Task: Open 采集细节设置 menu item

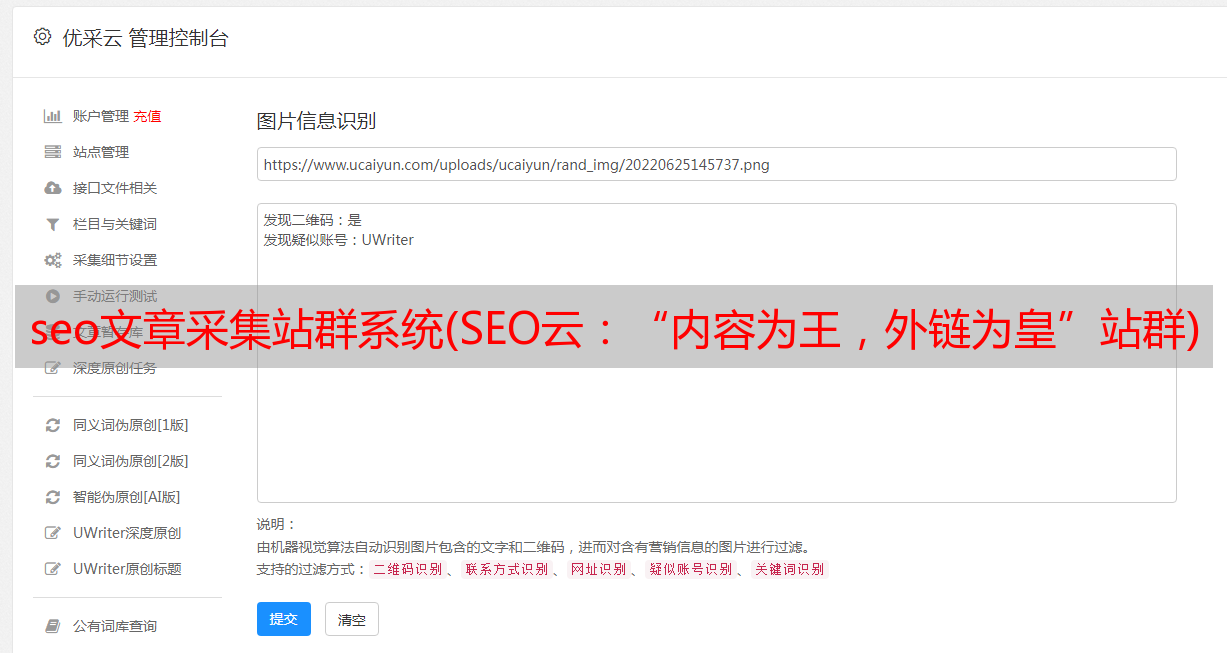Action: 115,260
